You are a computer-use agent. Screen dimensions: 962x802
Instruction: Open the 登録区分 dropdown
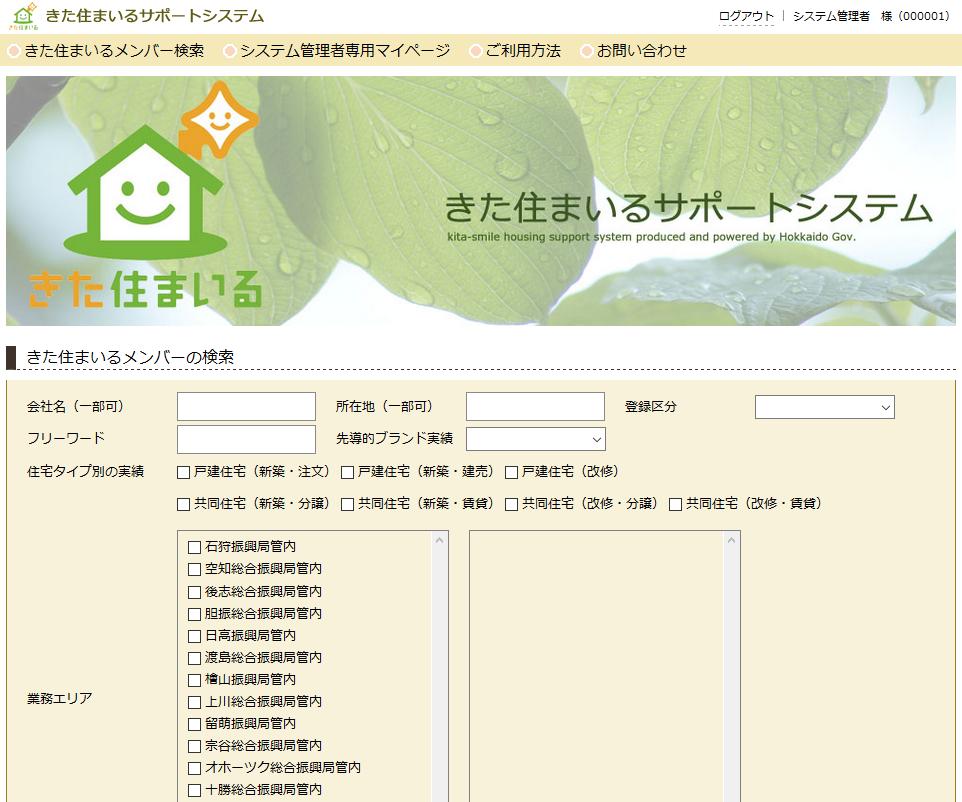[825, 407]
